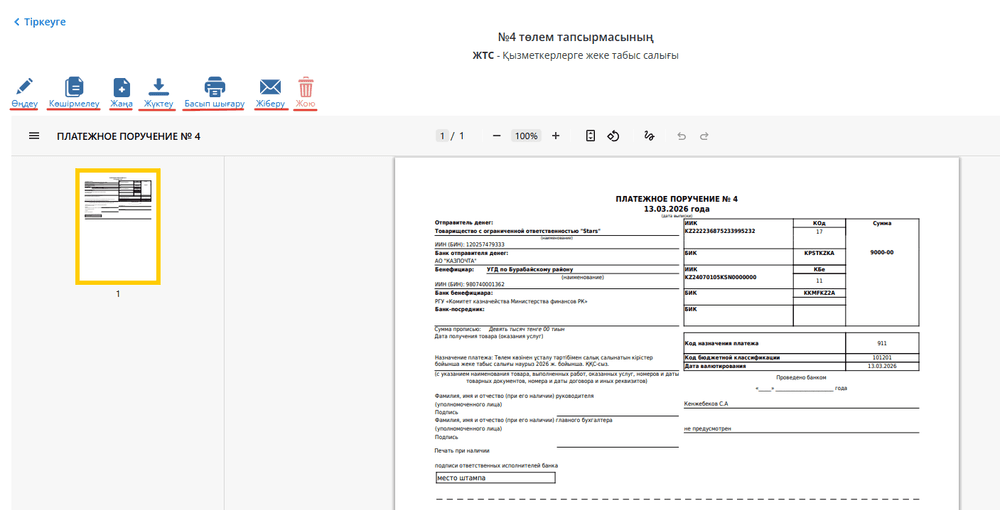Zoom out with the minus button
This screenshot has width=1000, height=510.
pos(496,136)
